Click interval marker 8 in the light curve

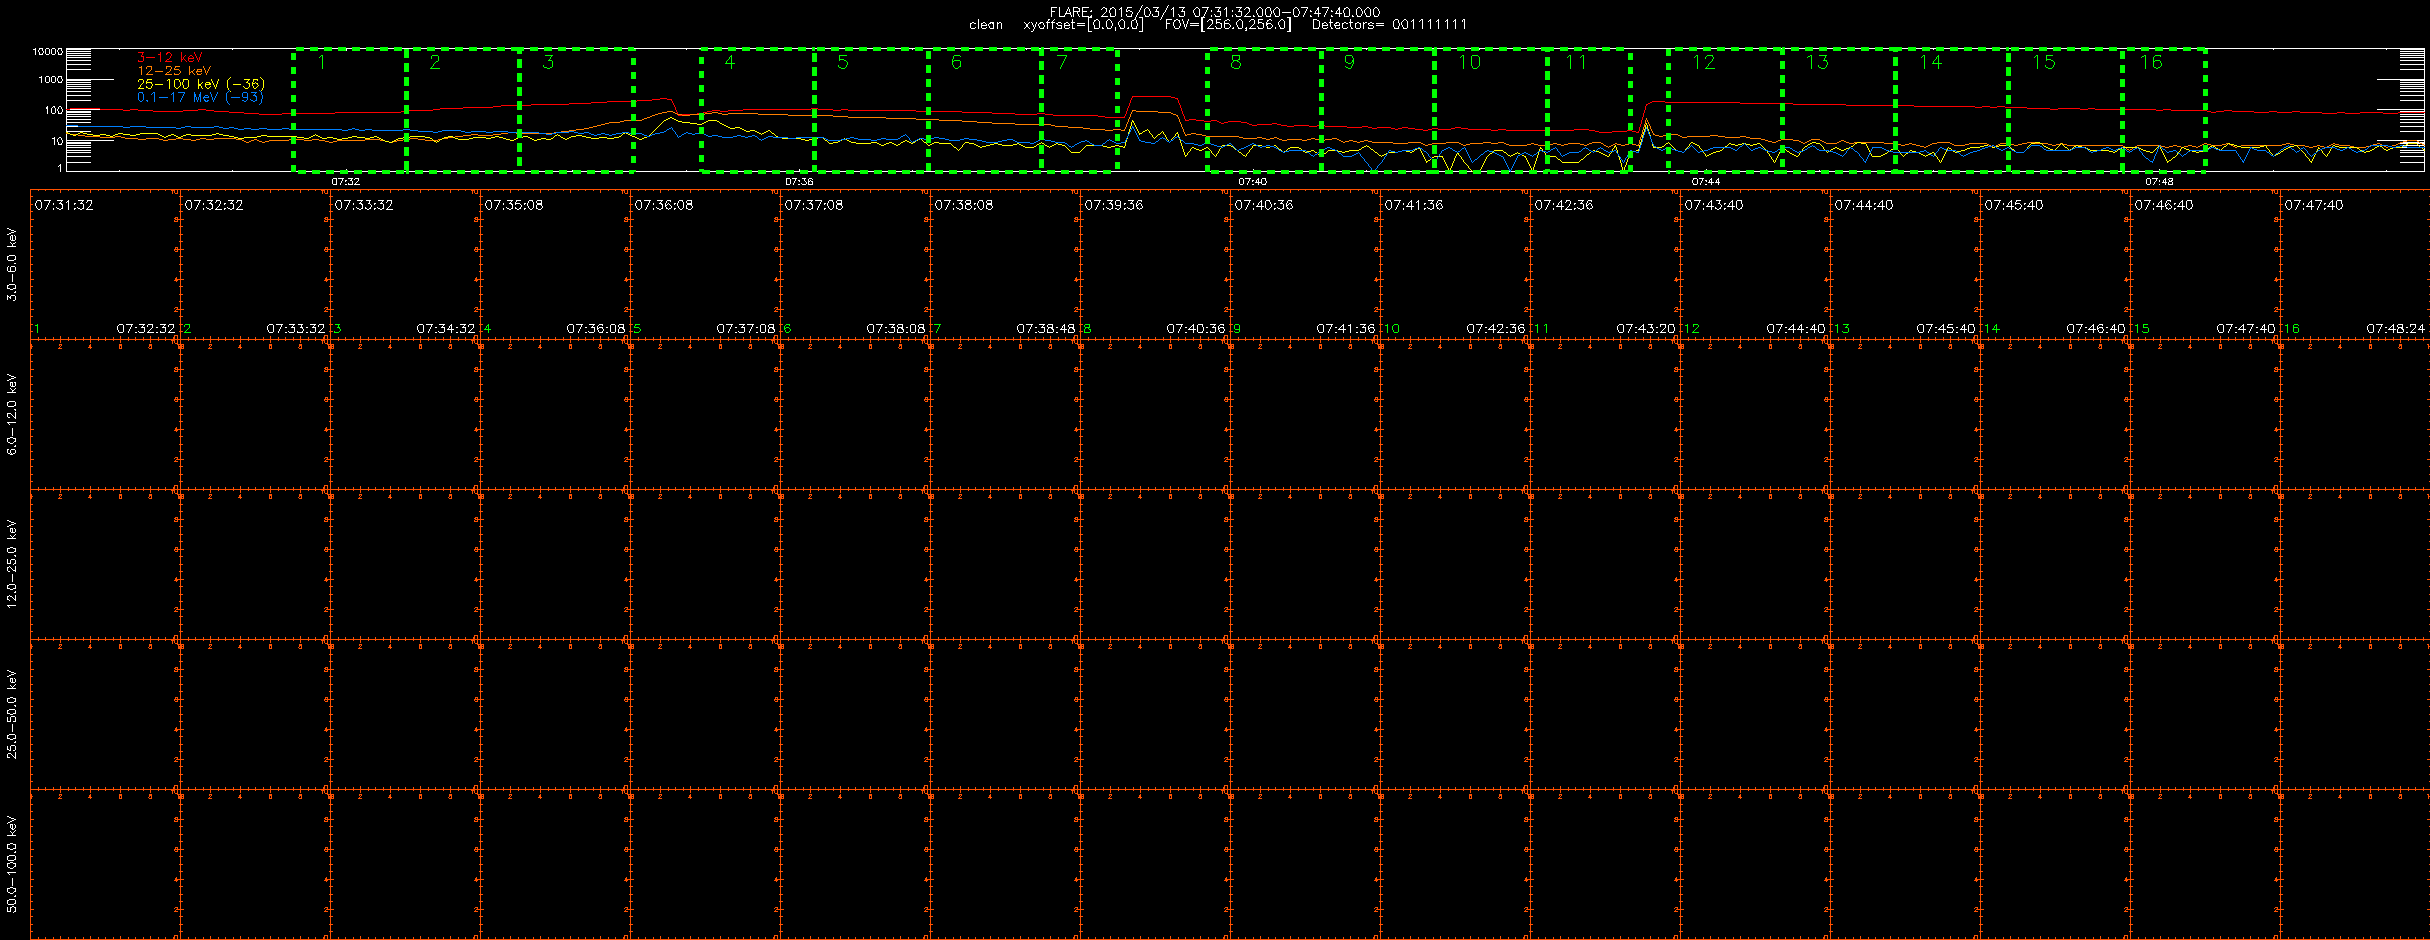tap(1236, 63)
